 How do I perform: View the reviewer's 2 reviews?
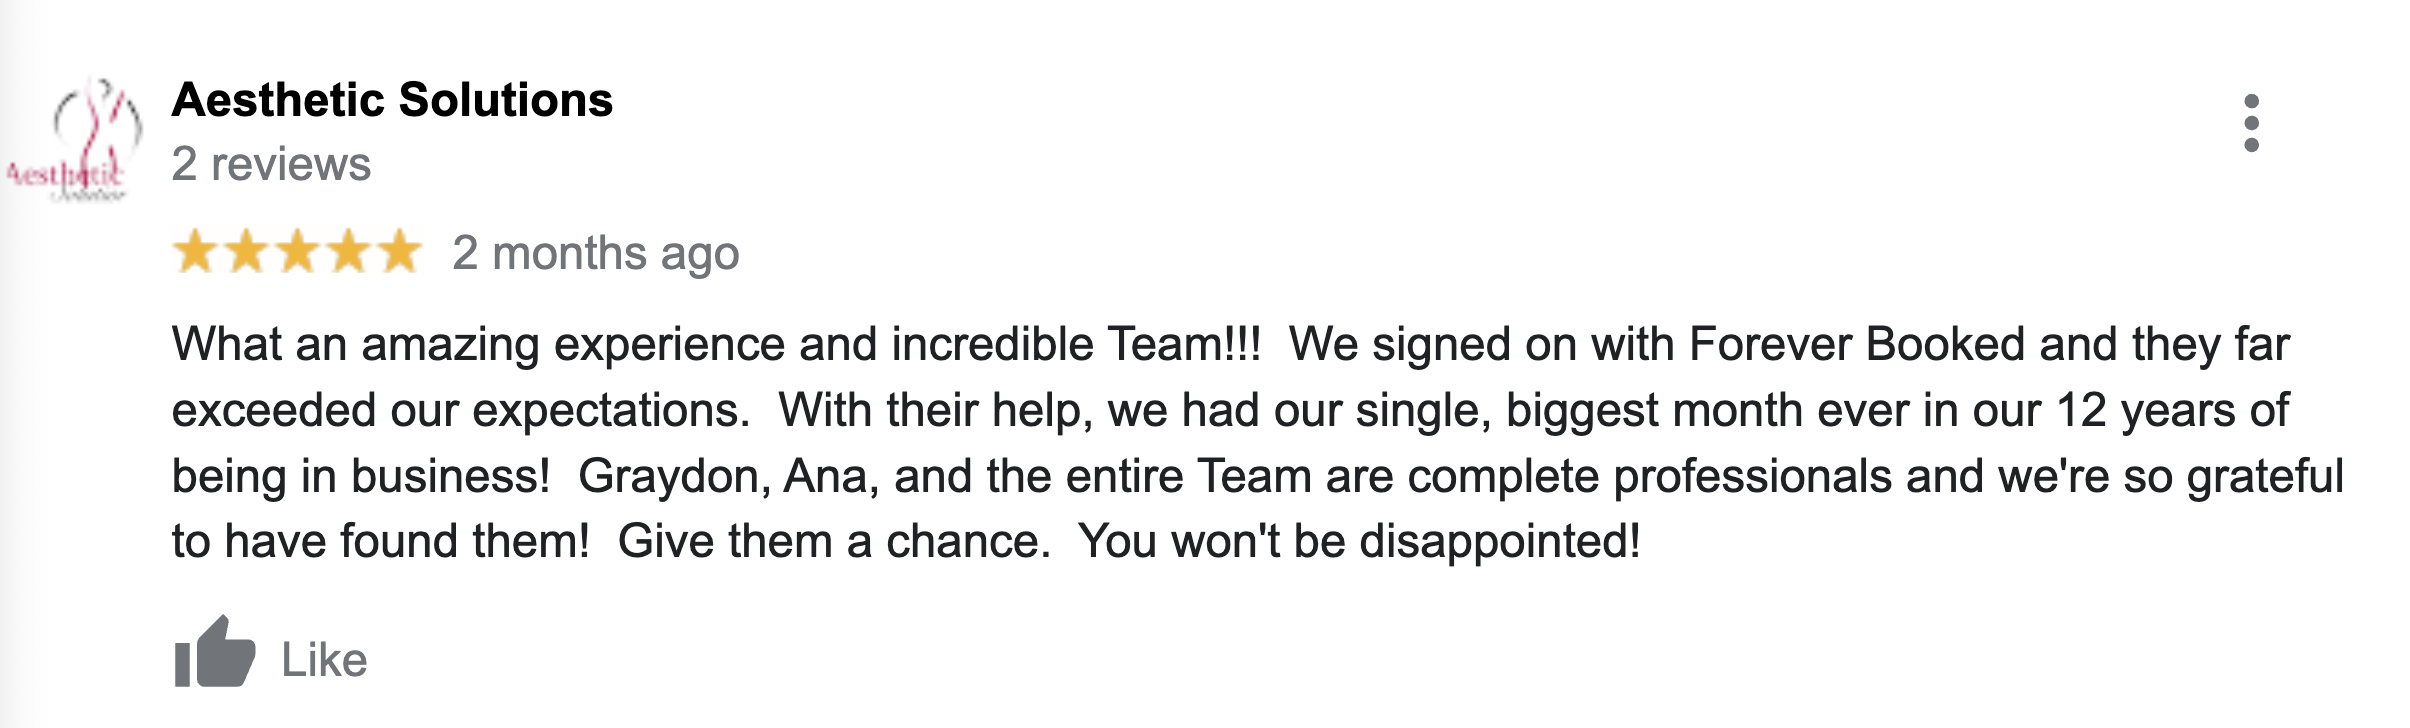[x=271, y=164]
